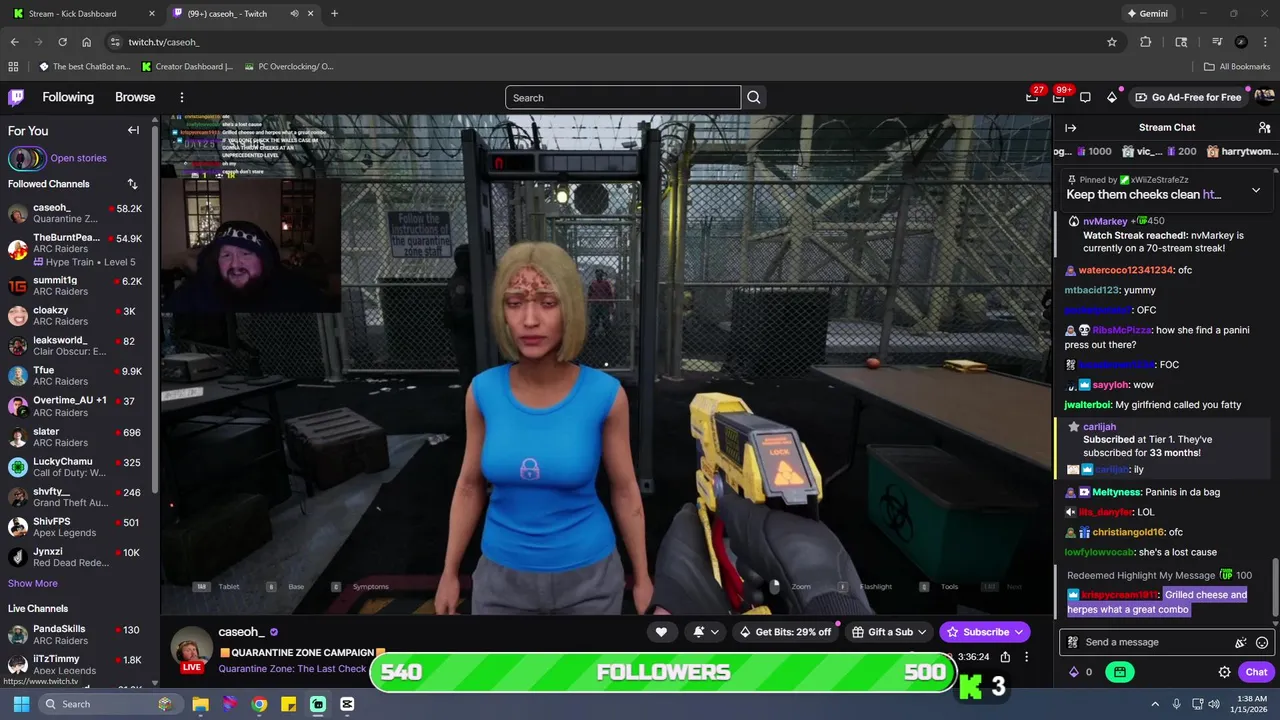Open chat settings gear
1280x720 pixels.
[x=1224, y=672]
